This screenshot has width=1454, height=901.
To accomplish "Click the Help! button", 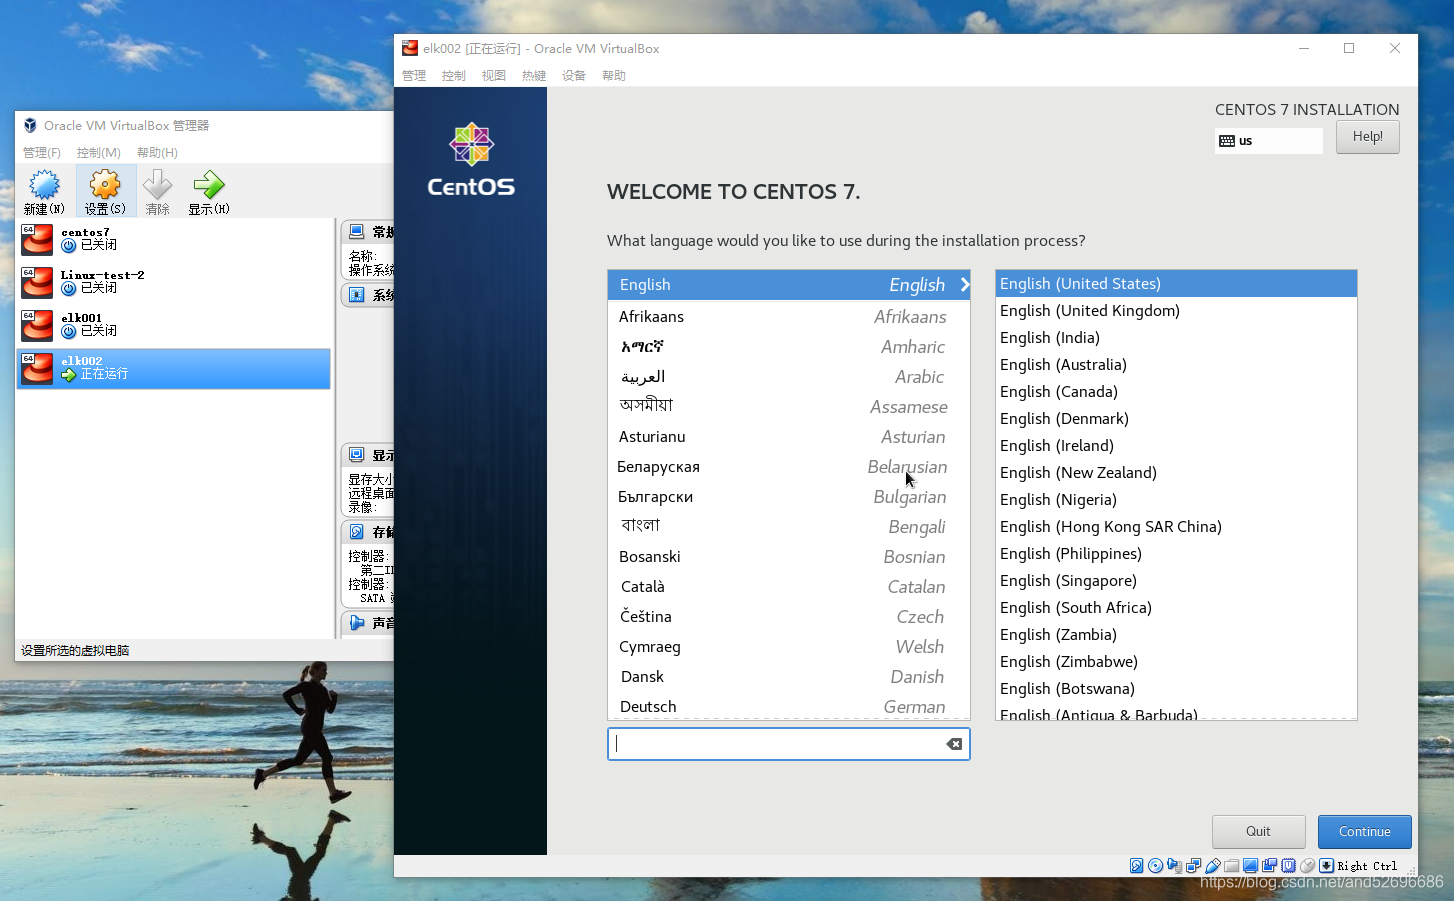I will [1367, 137].
